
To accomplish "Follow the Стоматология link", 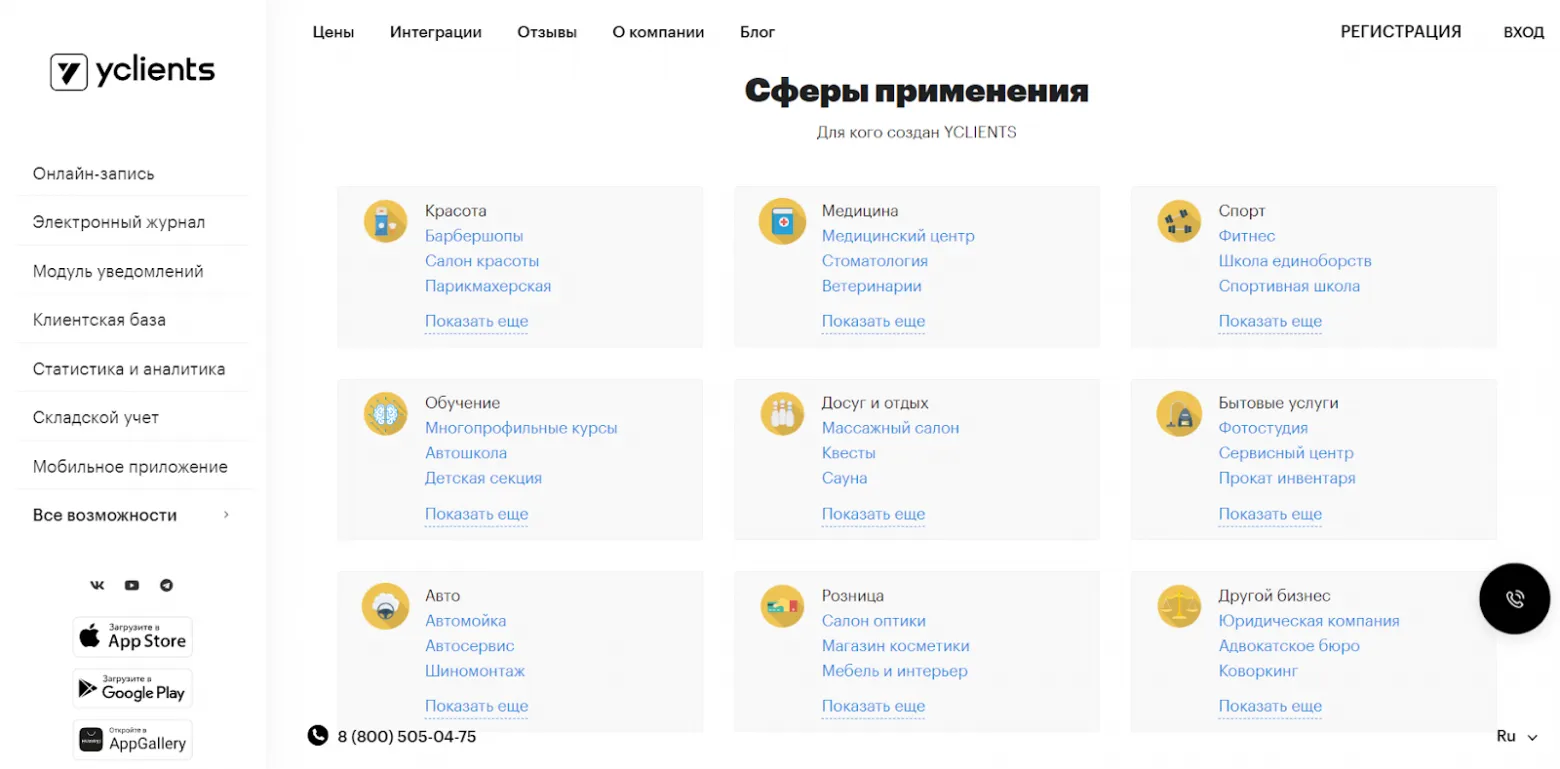I will (875, 261).
